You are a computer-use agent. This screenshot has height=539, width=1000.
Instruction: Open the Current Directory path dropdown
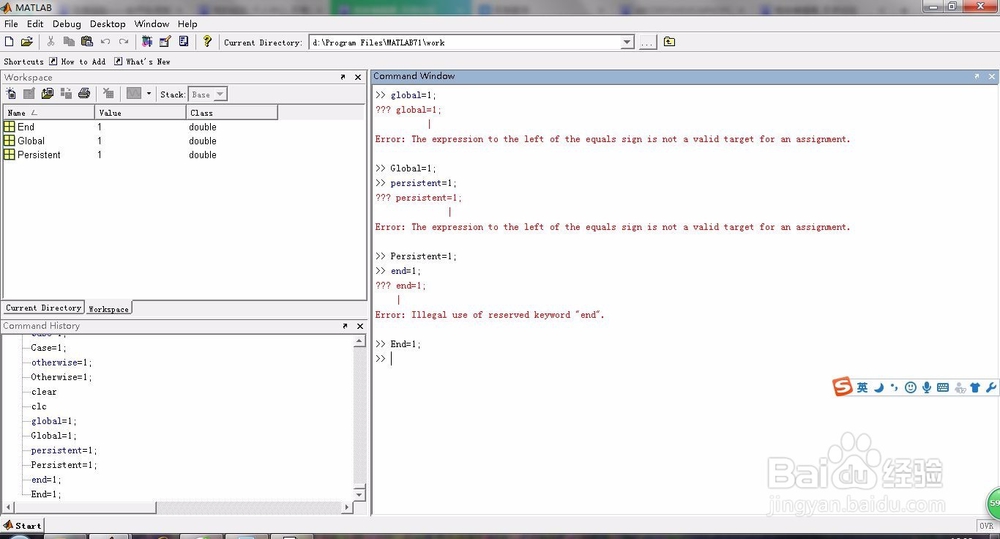(x=627, y=42)
